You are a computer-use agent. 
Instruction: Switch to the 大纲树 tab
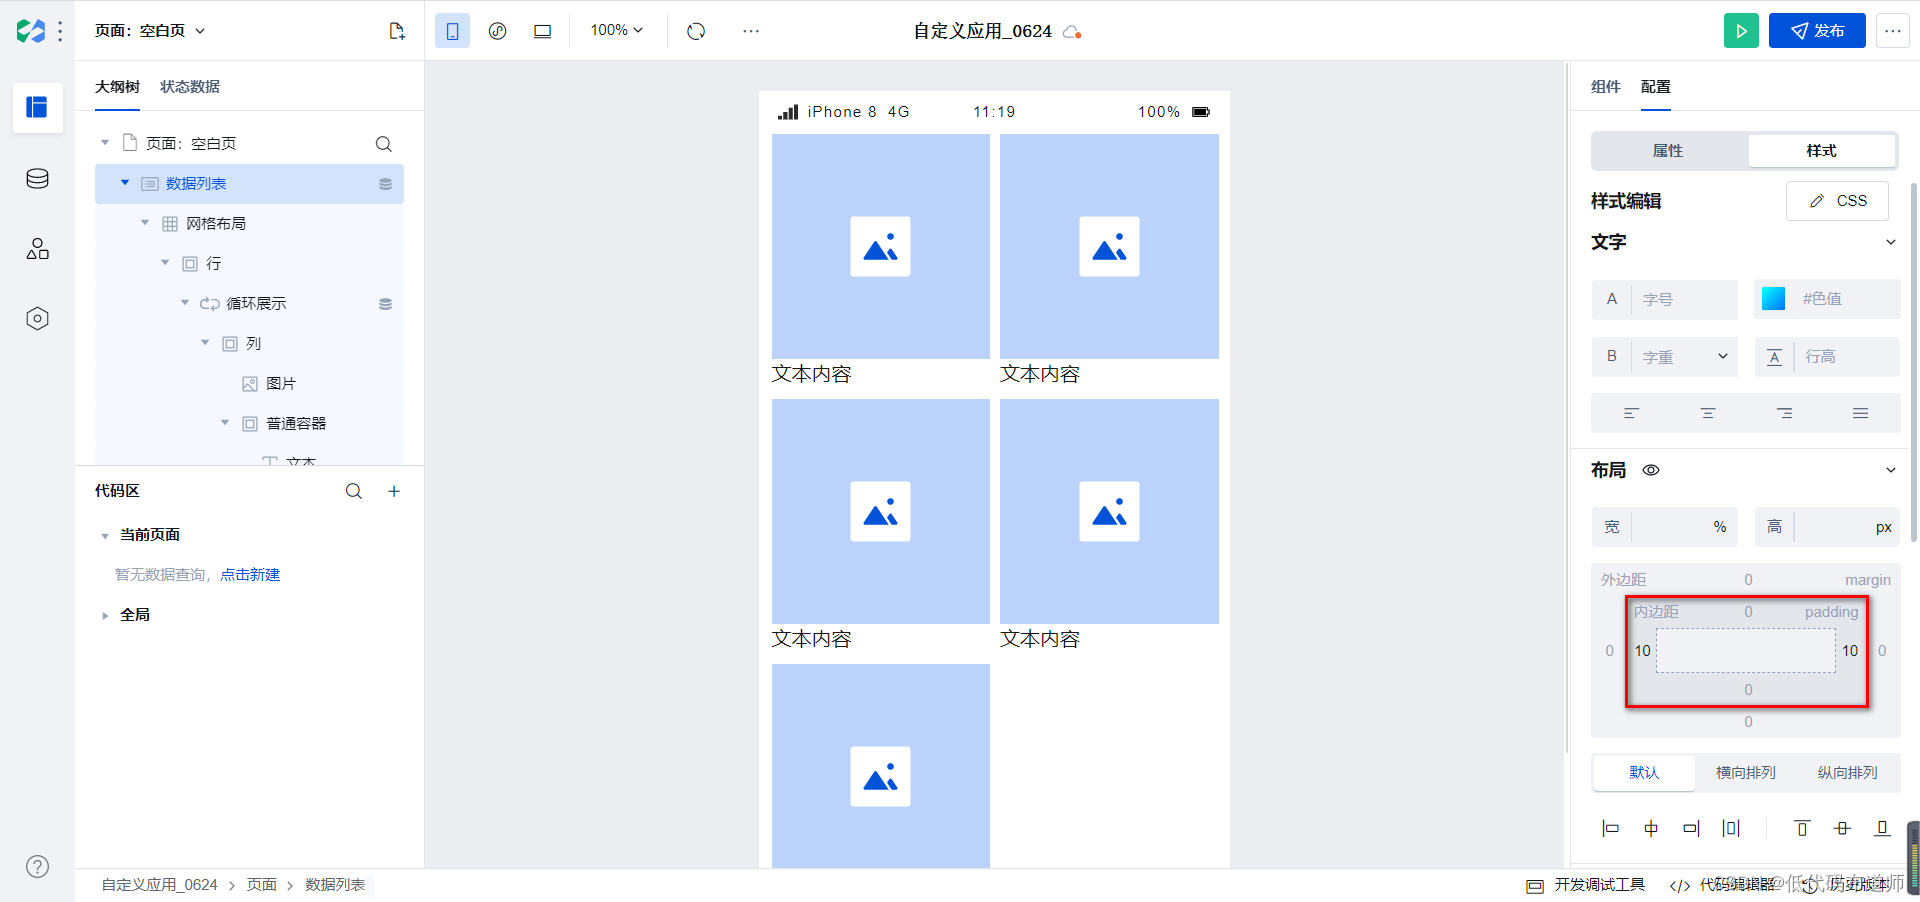[x=117, y=87]
